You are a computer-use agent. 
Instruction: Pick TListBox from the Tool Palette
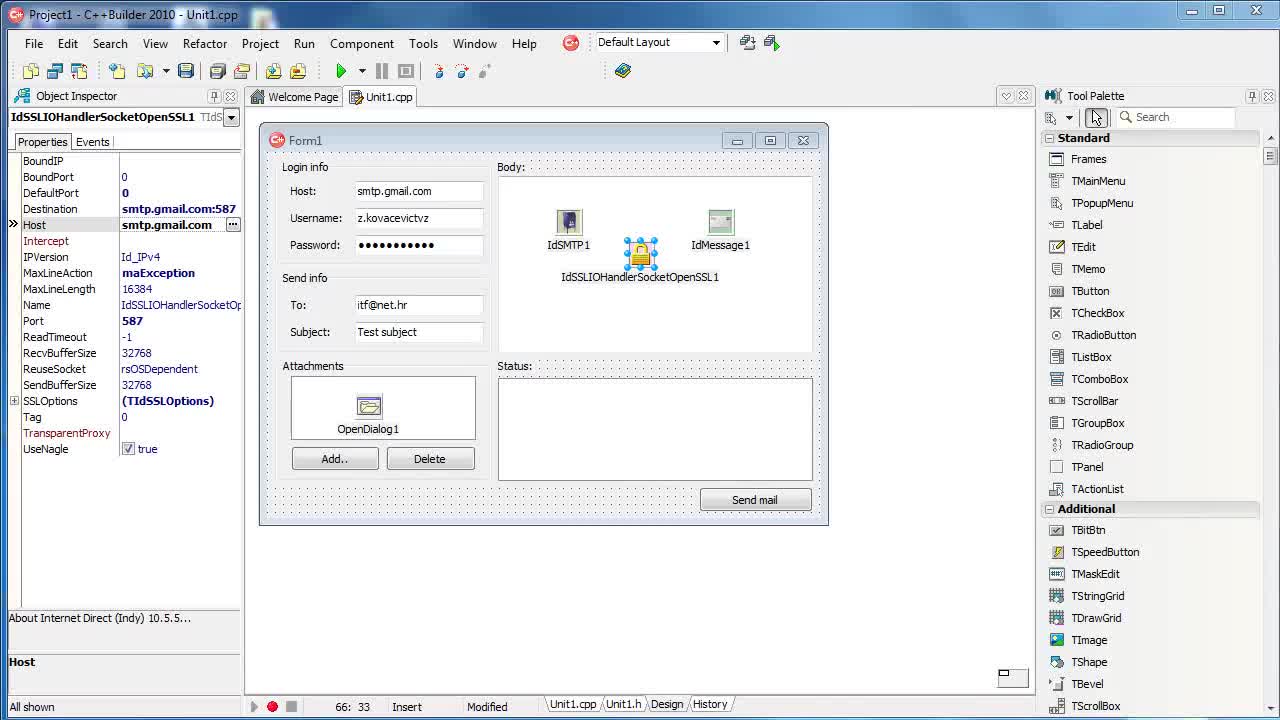click(1091, 357)
